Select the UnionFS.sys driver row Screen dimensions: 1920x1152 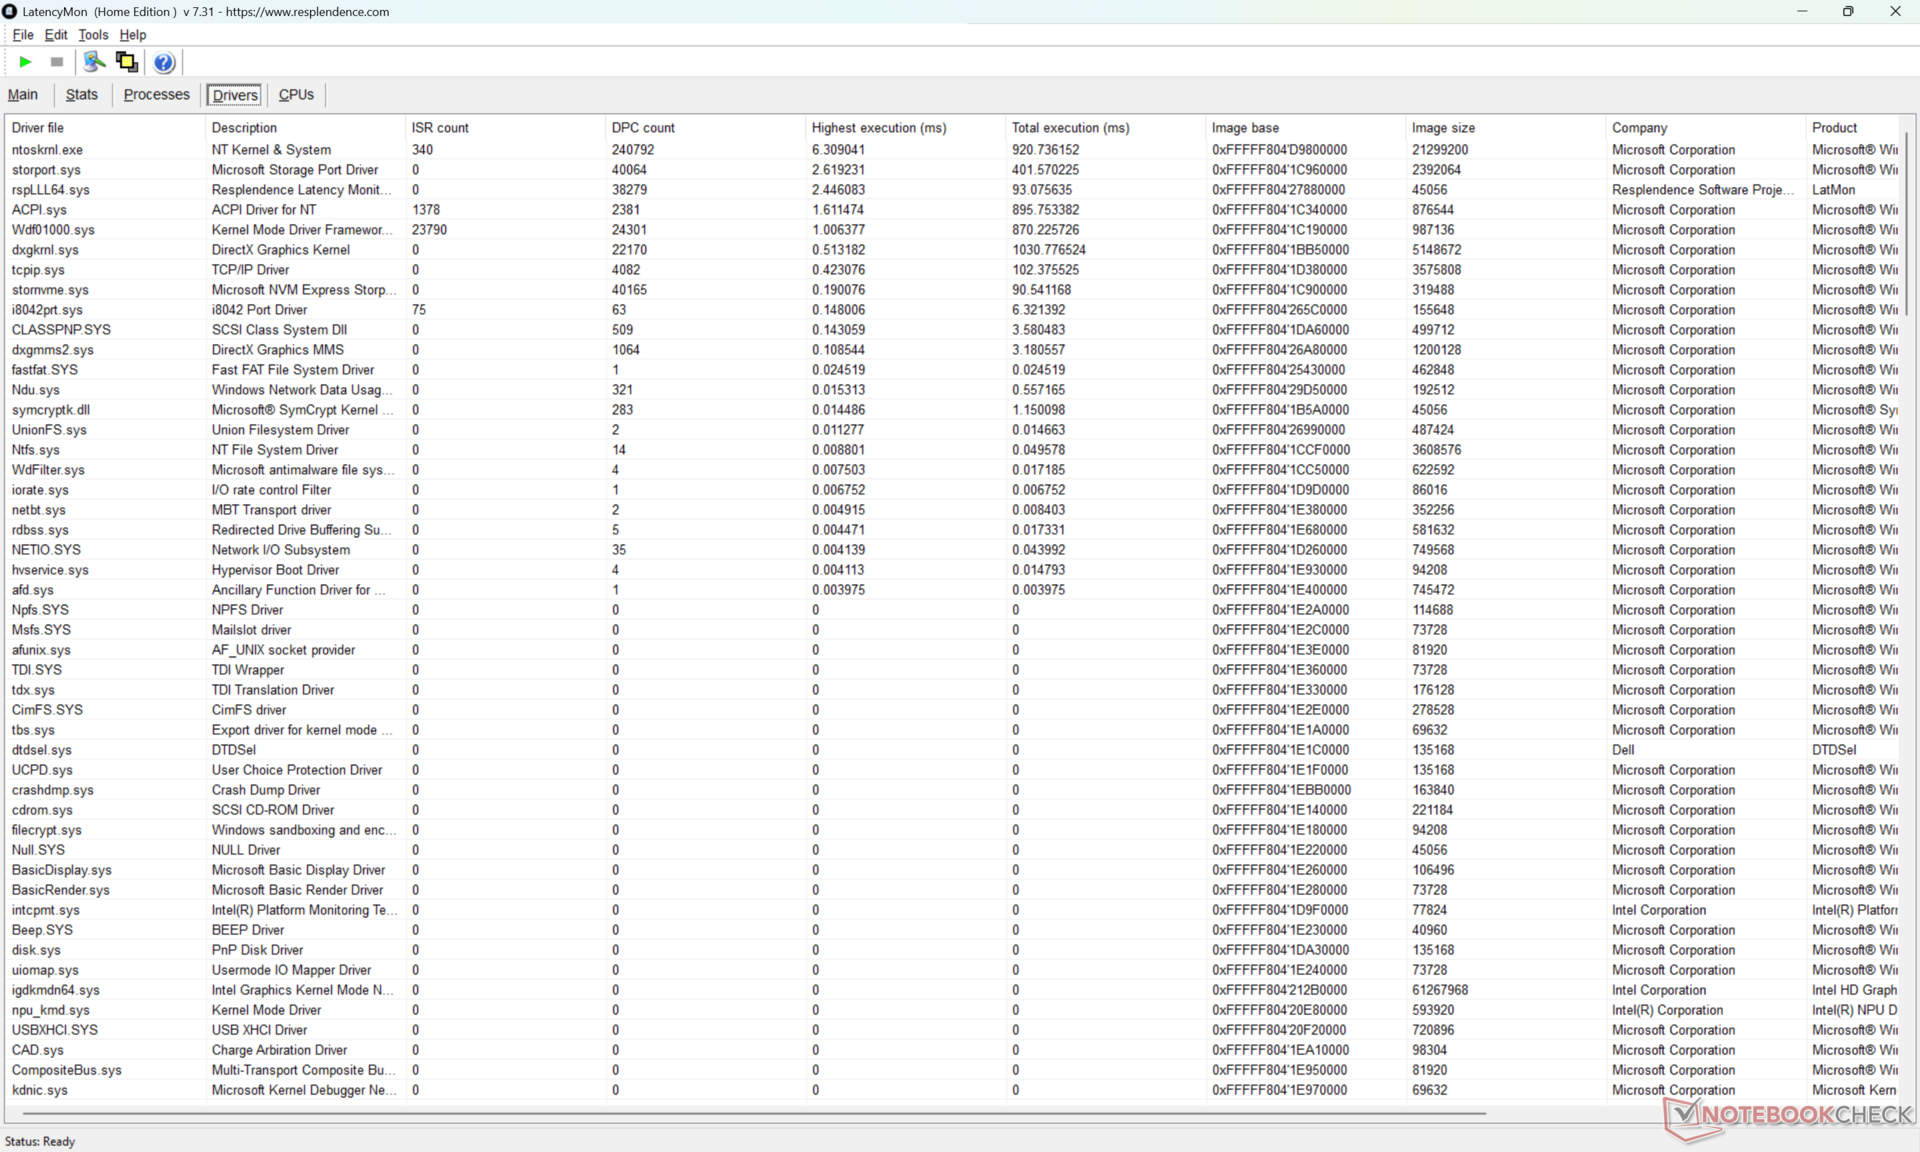952,430
